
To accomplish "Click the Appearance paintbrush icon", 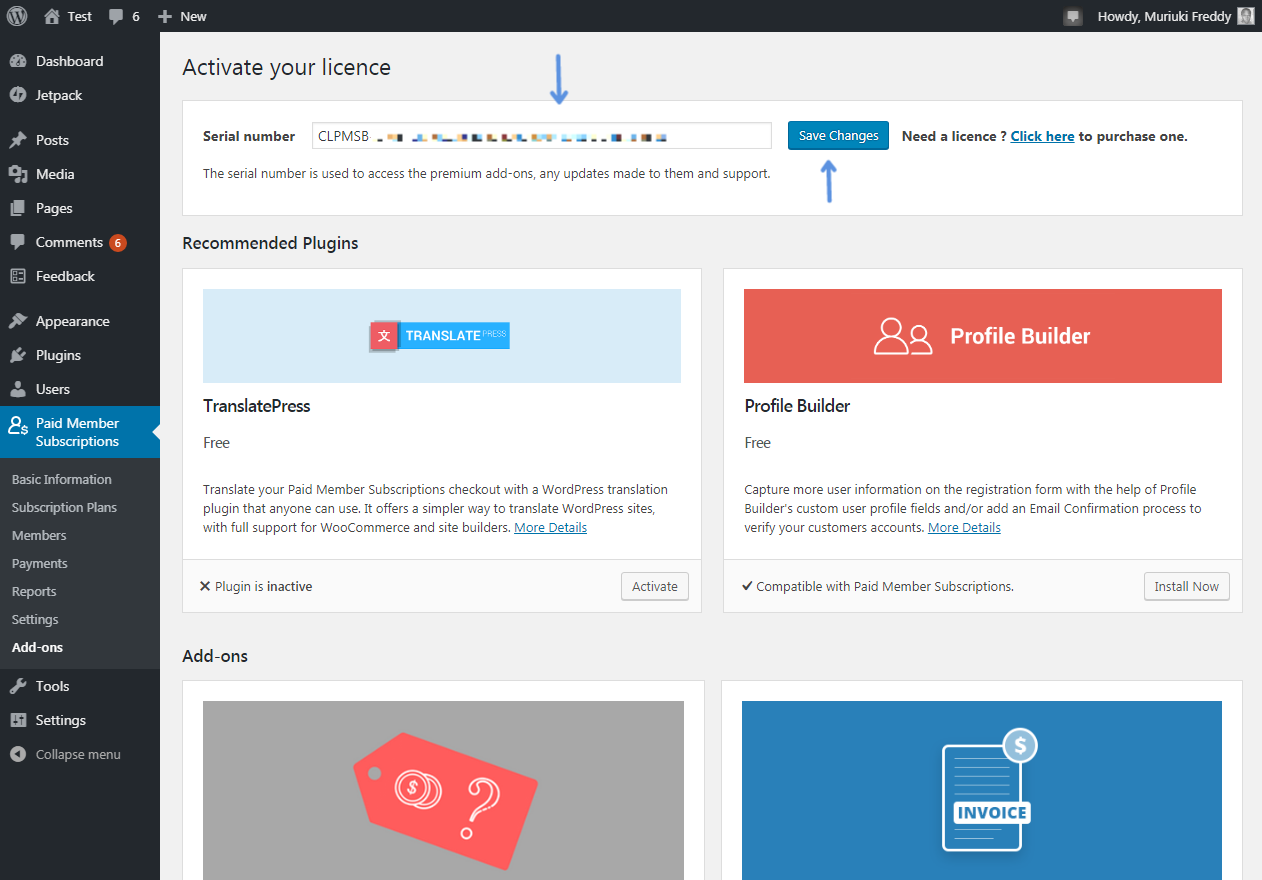I will 18,321.
